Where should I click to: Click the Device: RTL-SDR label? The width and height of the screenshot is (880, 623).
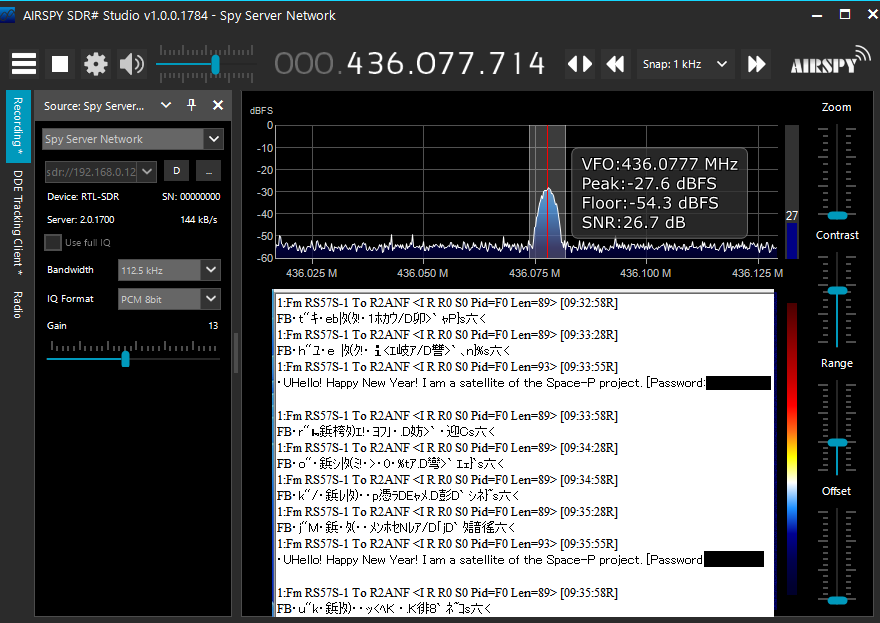coord(83,196)
